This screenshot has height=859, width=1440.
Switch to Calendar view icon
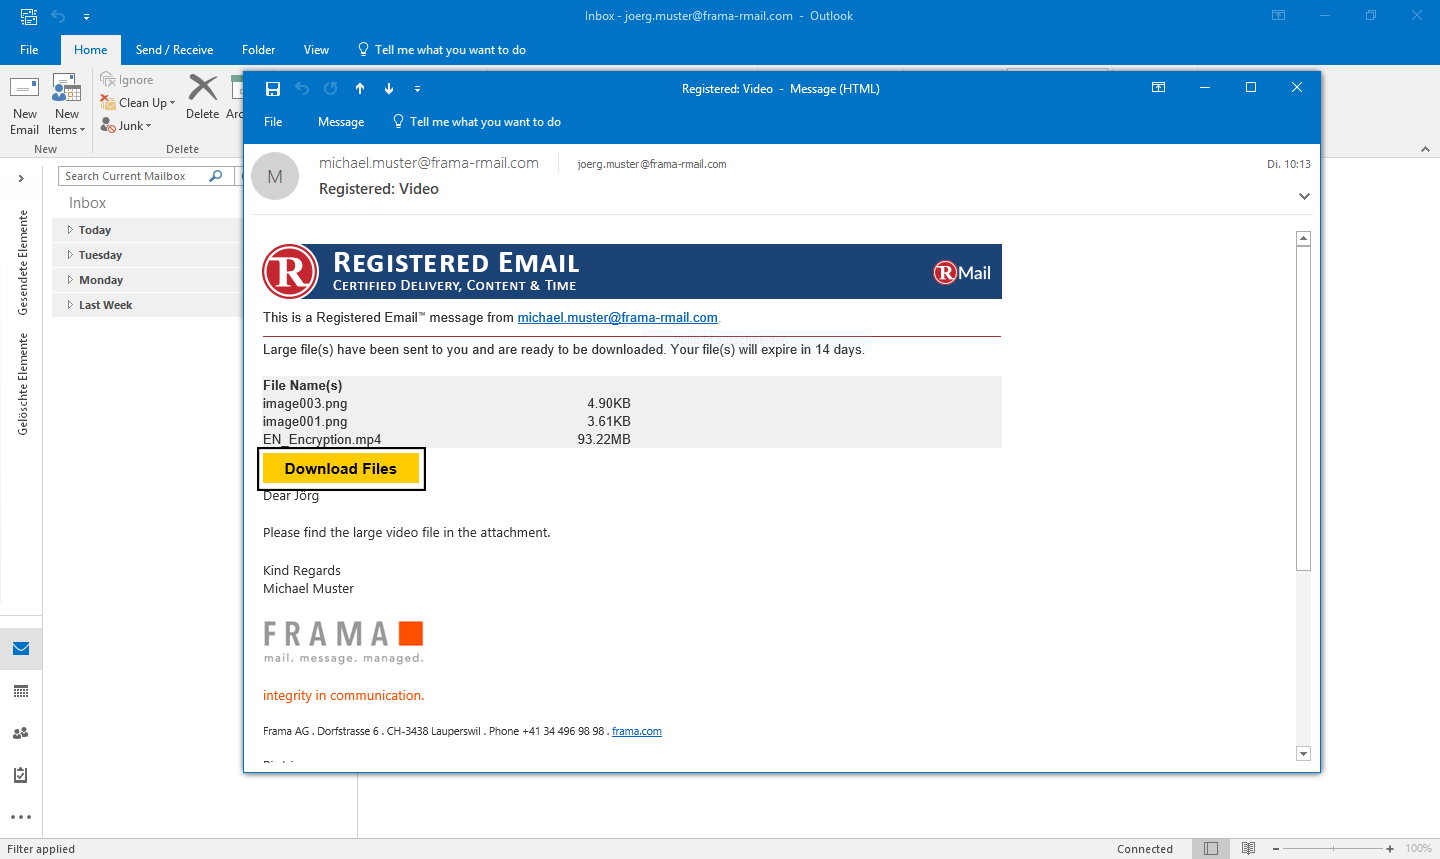click(x=21, y=691)
